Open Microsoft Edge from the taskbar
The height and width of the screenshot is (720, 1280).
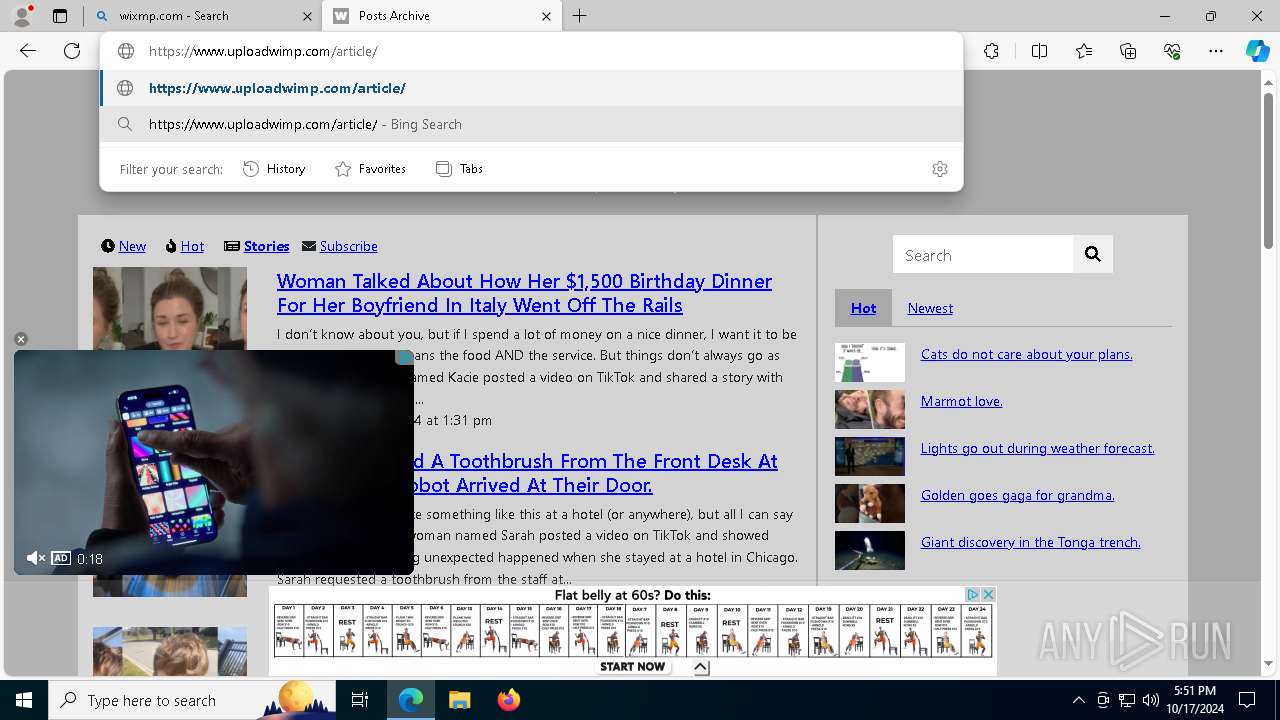click(411, 700)
